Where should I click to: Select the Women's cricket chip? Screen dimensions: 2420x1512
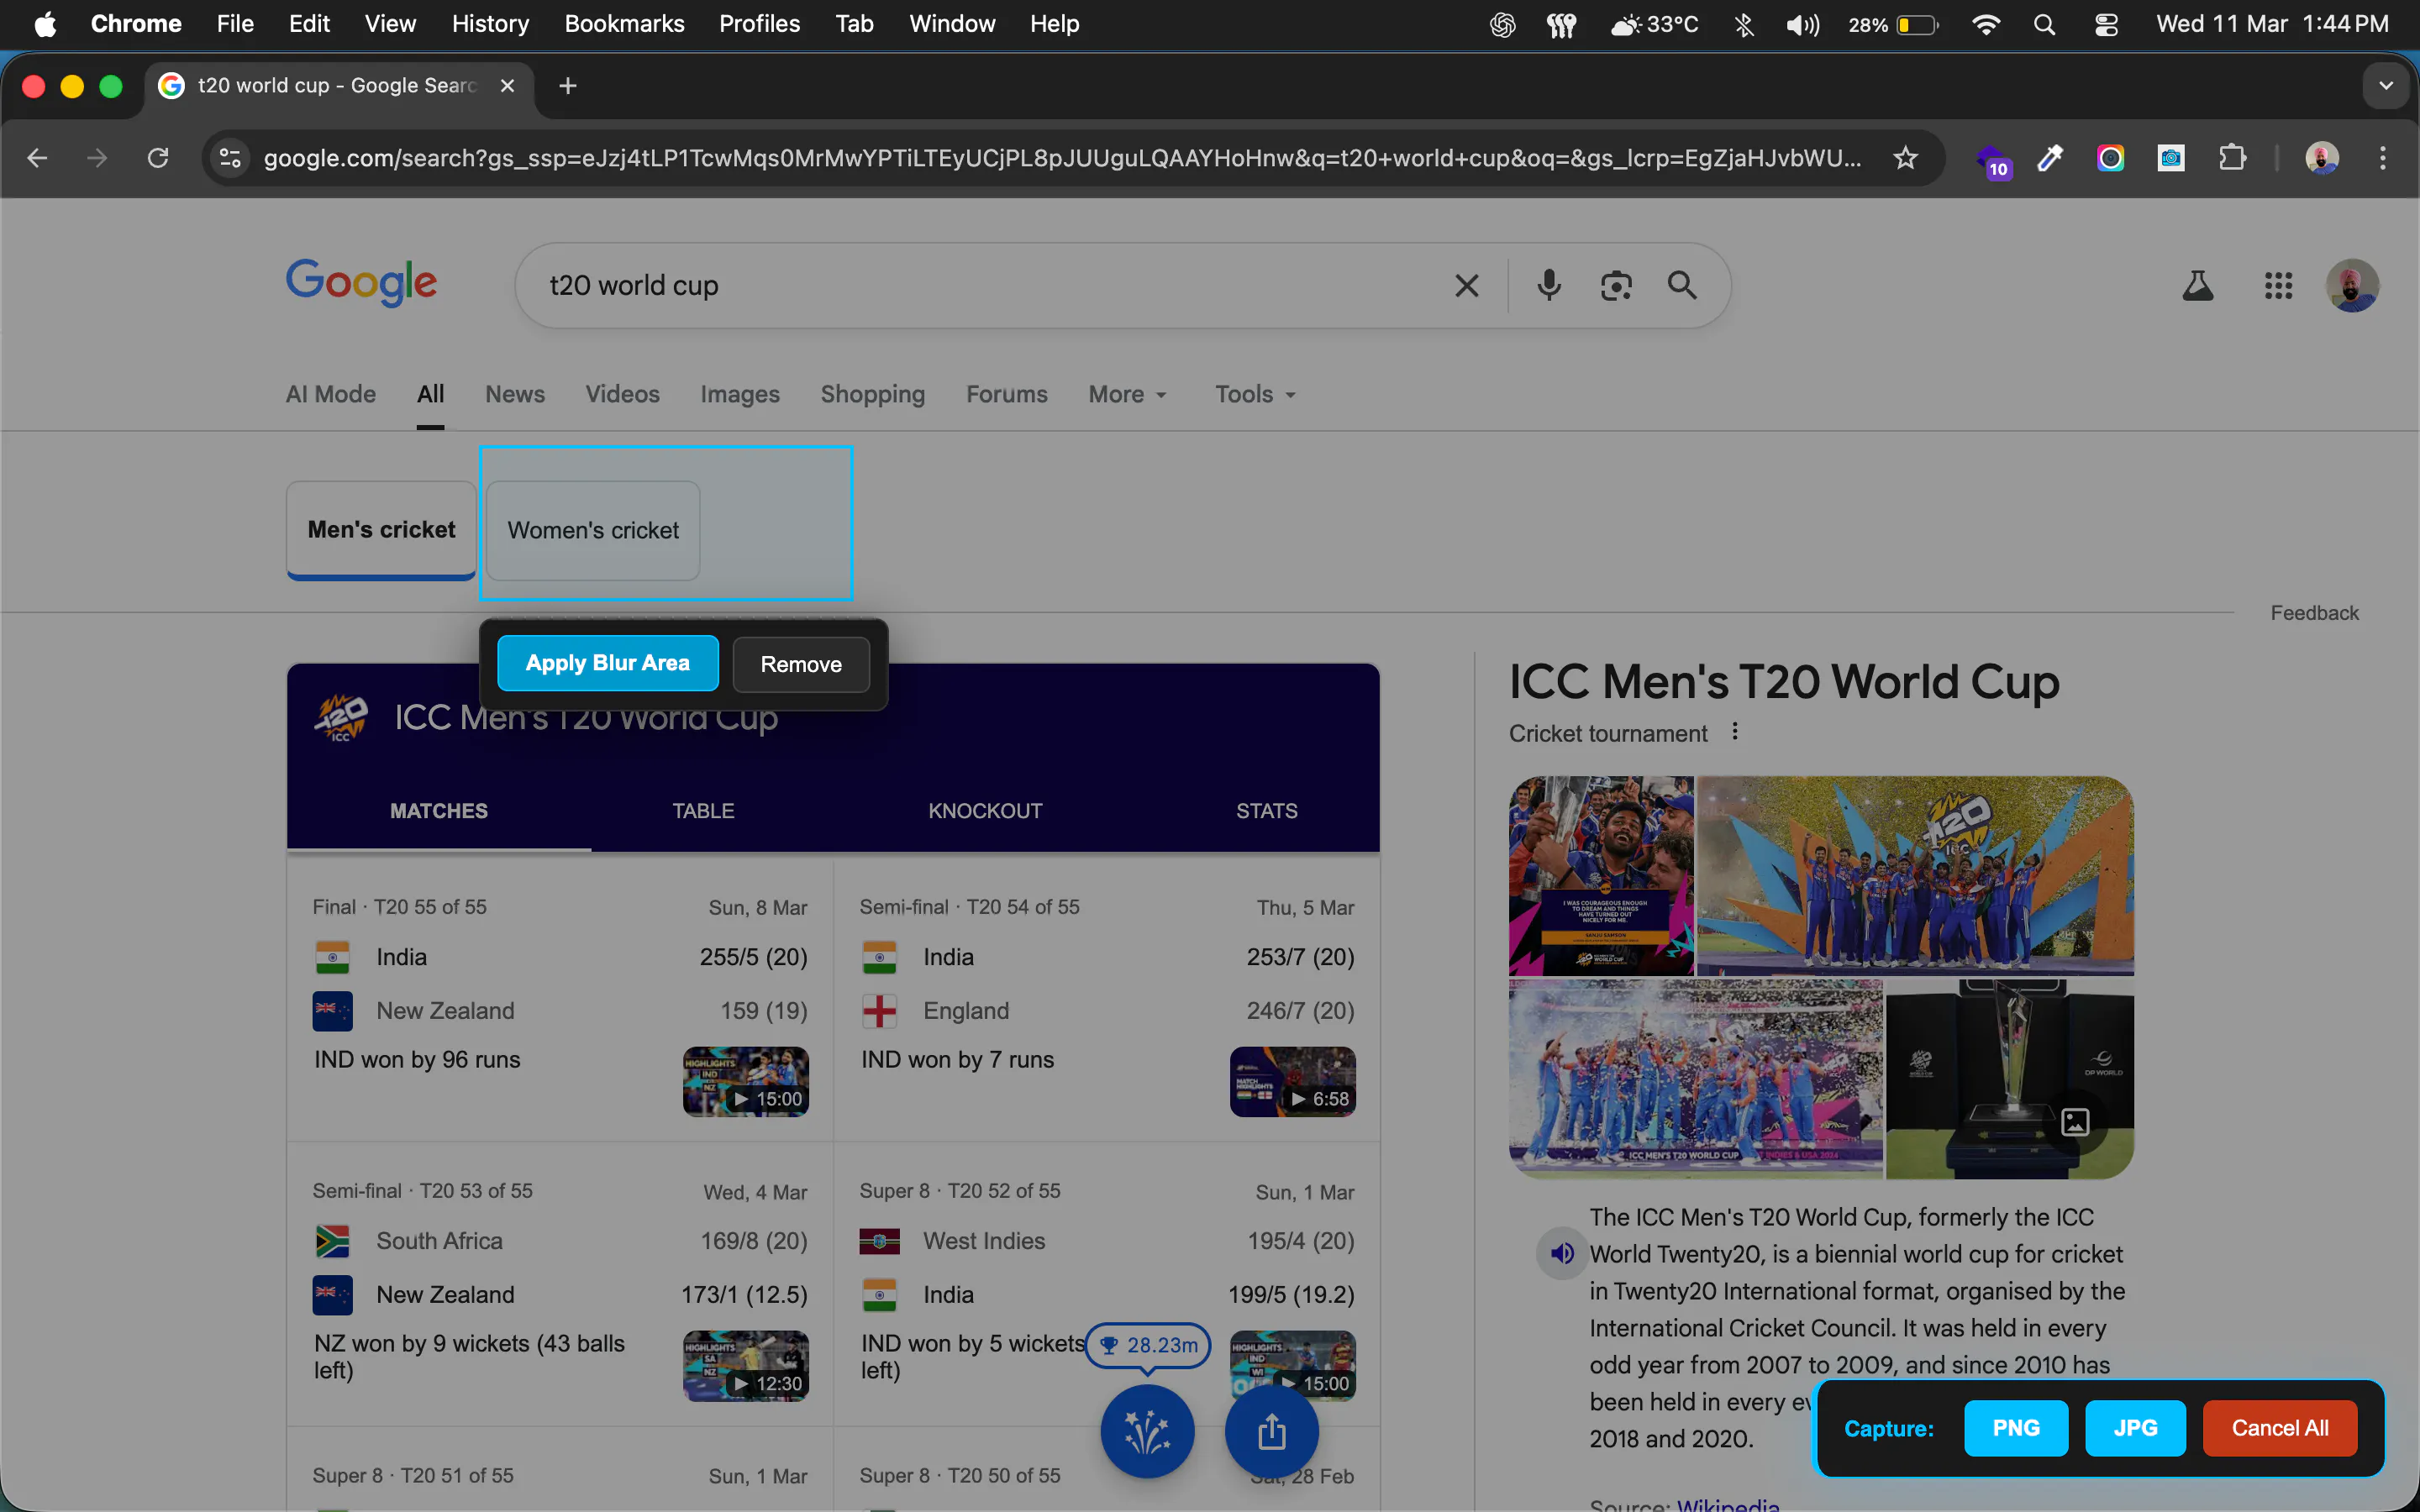pos(593,531)
